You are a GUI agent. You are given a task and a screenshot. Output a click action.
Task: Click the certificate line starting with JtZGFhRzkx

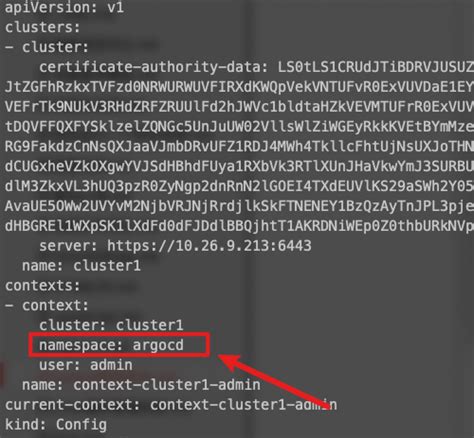(239, 87)
